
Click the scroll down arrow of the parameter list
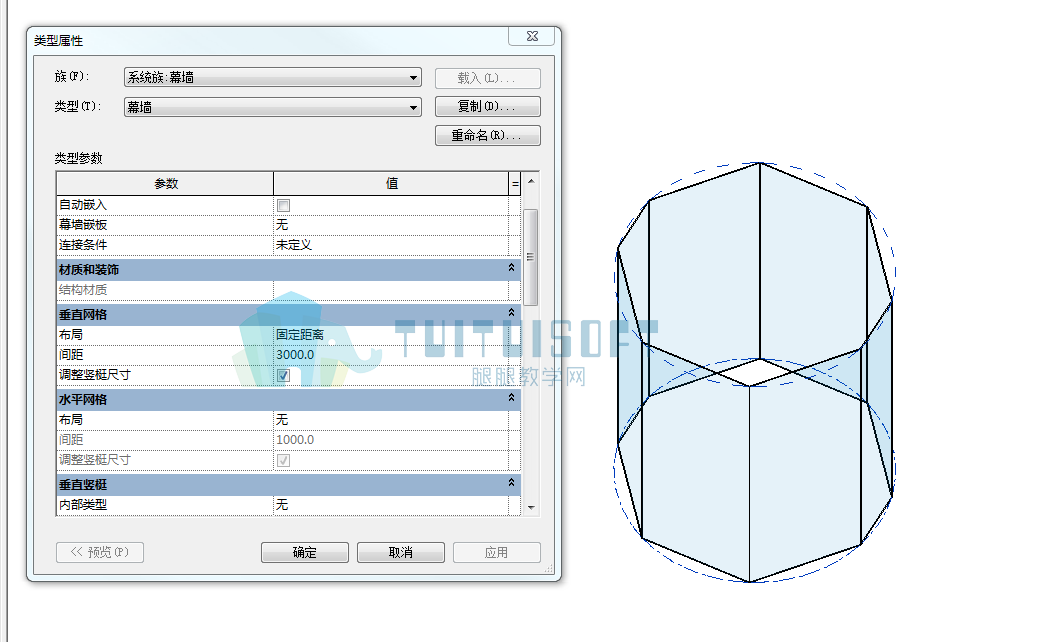tap(531, 507)
